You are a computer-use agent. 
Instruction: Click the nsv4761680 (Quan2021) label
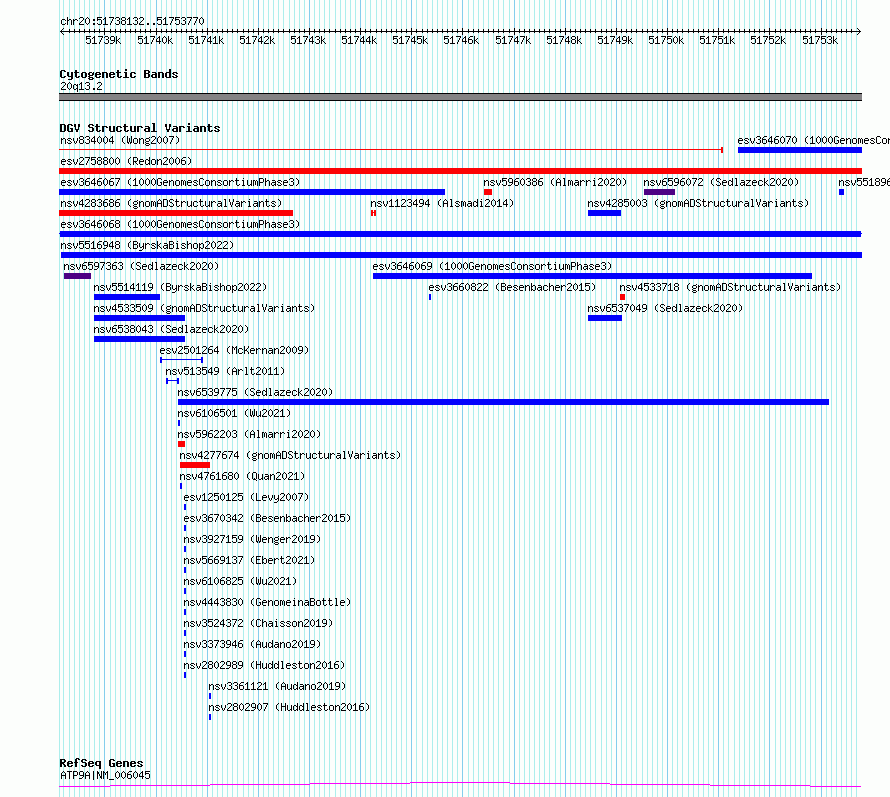click(242, 476)
